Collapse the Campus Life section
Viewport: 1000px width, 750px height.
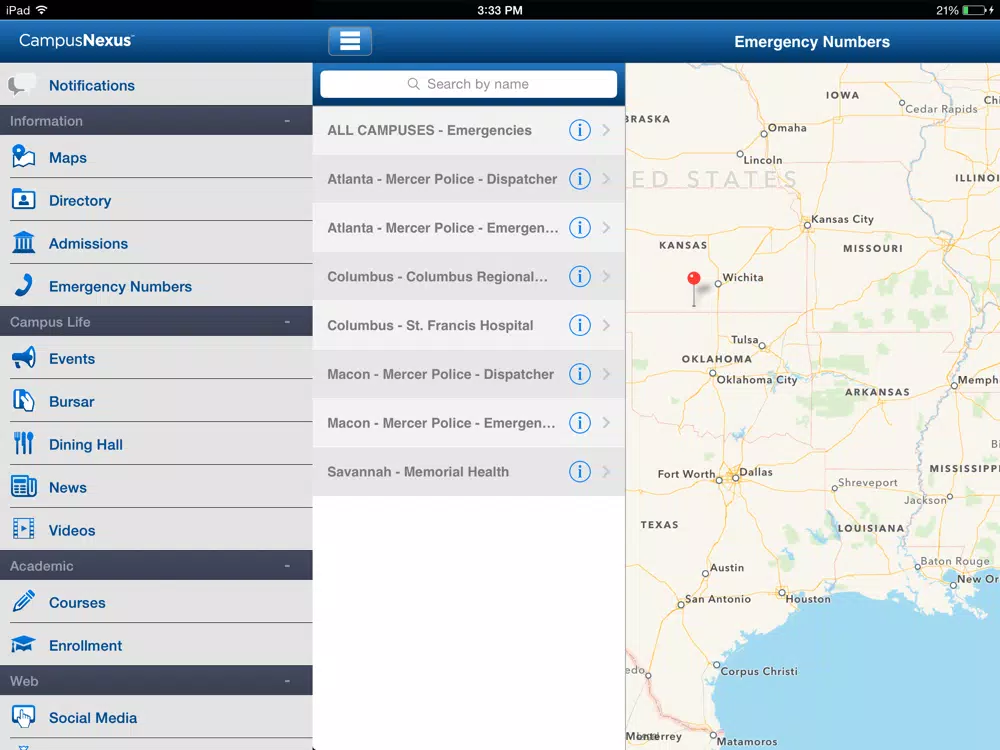[287, 321]
